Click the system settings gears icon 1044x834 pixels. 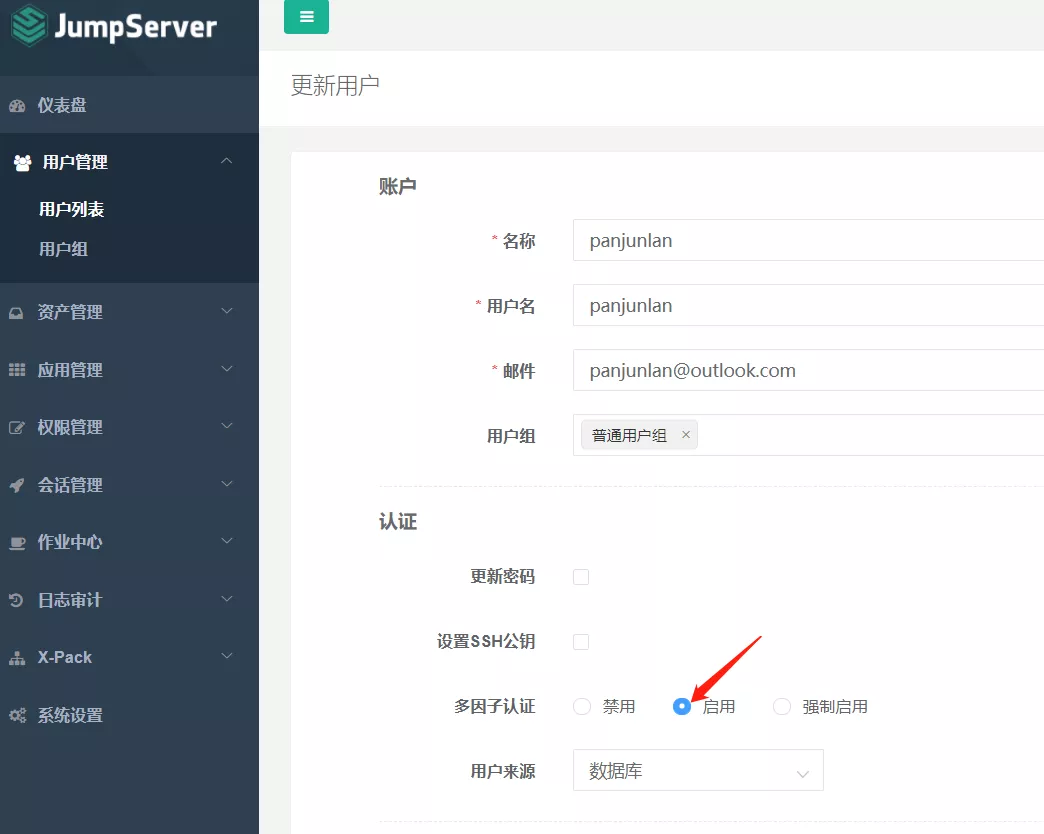[17, 715]
